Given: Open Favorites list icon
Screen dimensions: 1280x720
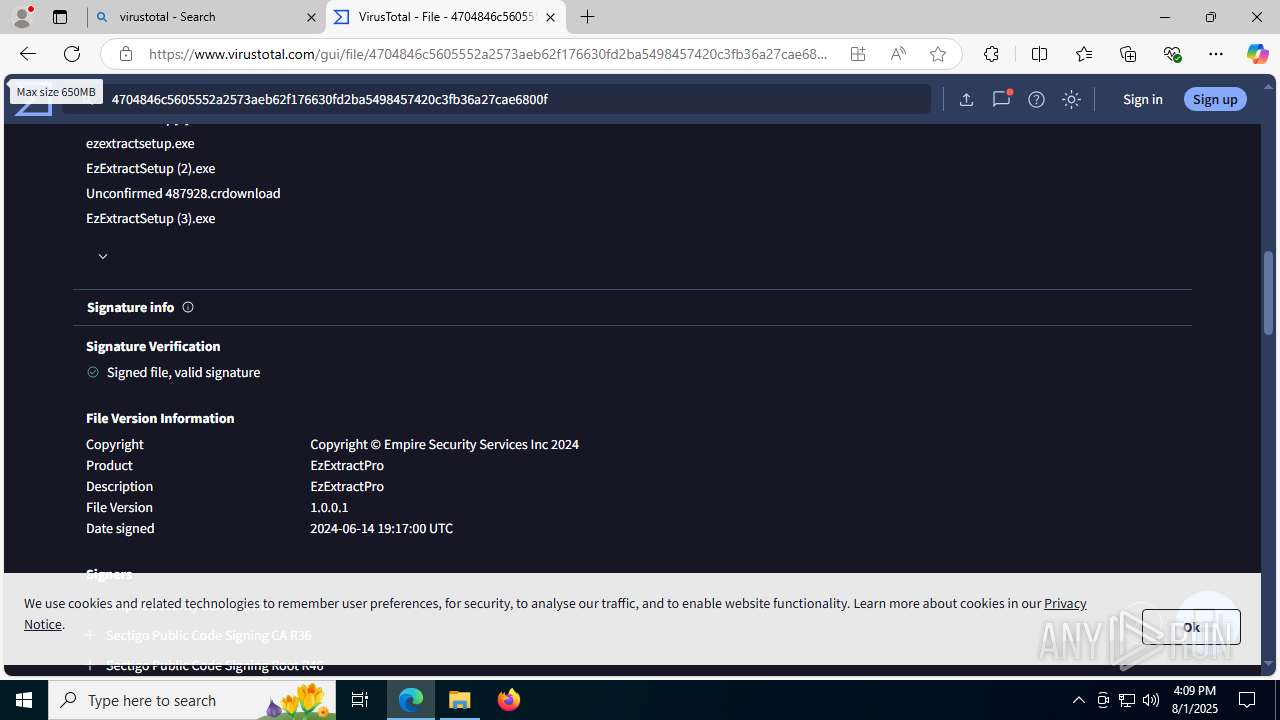Looking at the screenshot, I should coord(1084,54).
